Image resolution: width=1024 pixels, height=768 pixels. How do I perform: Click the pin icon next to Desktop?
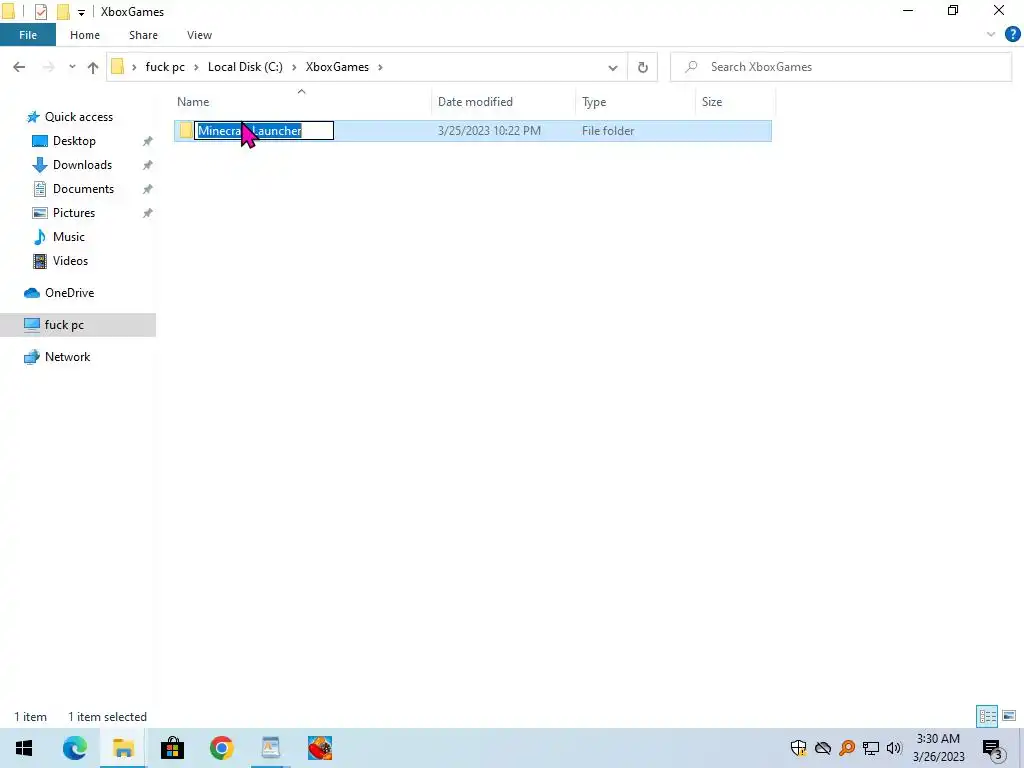(148, 141)
